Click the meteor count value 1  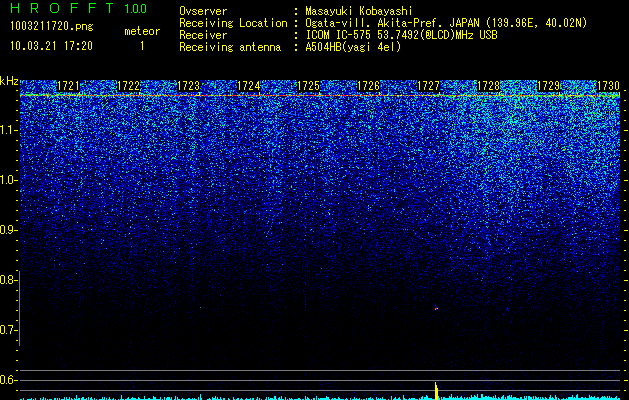[x=142, y=46]
